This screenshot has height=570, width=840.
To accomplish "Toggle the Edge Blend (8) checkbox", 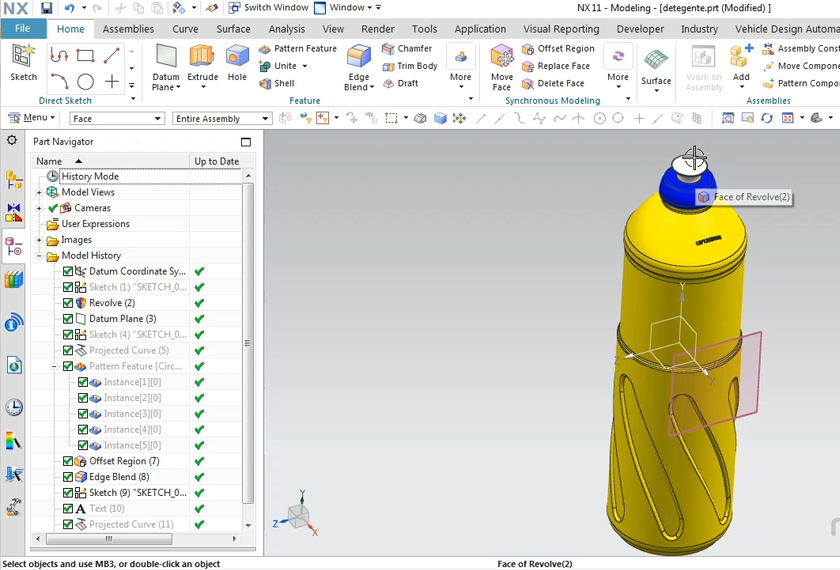I will 68,477.
